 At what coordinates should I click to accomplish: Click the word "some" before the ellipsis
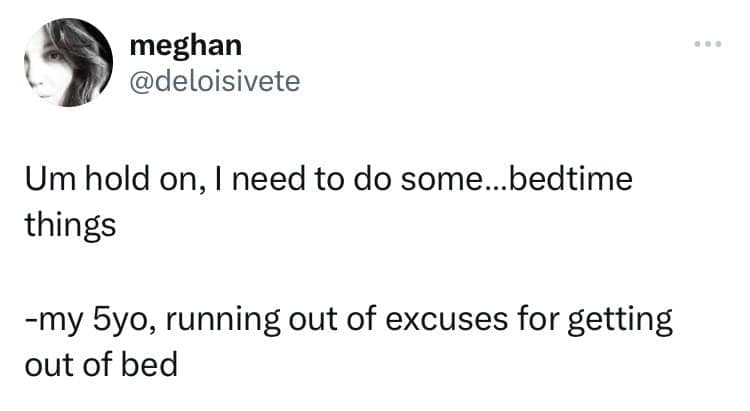coord(435,183)
